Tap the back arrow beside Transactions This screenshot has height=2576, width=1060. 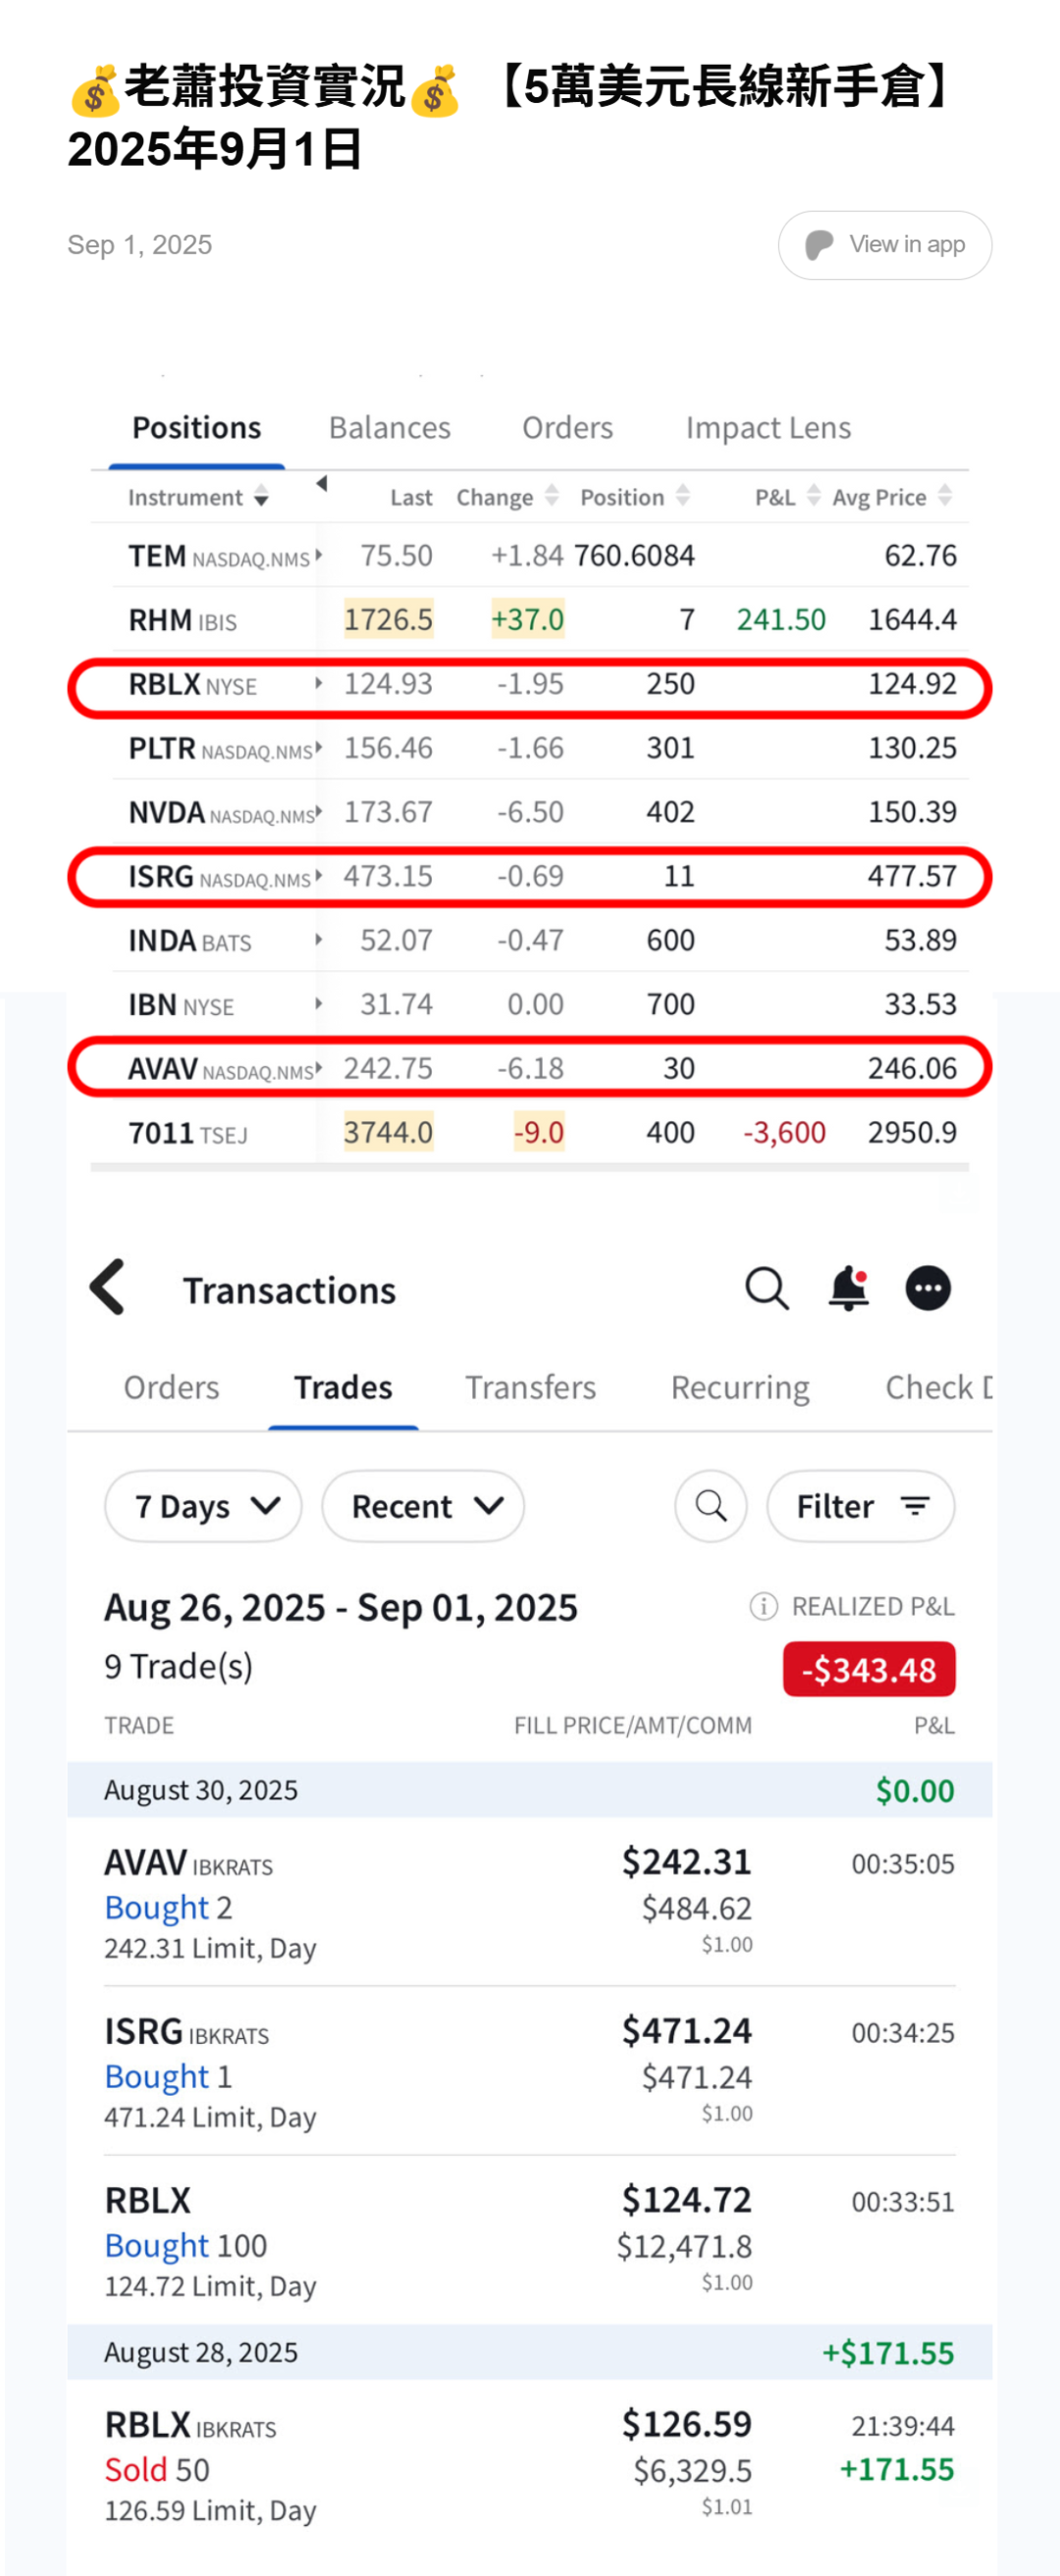[108, 1287]
